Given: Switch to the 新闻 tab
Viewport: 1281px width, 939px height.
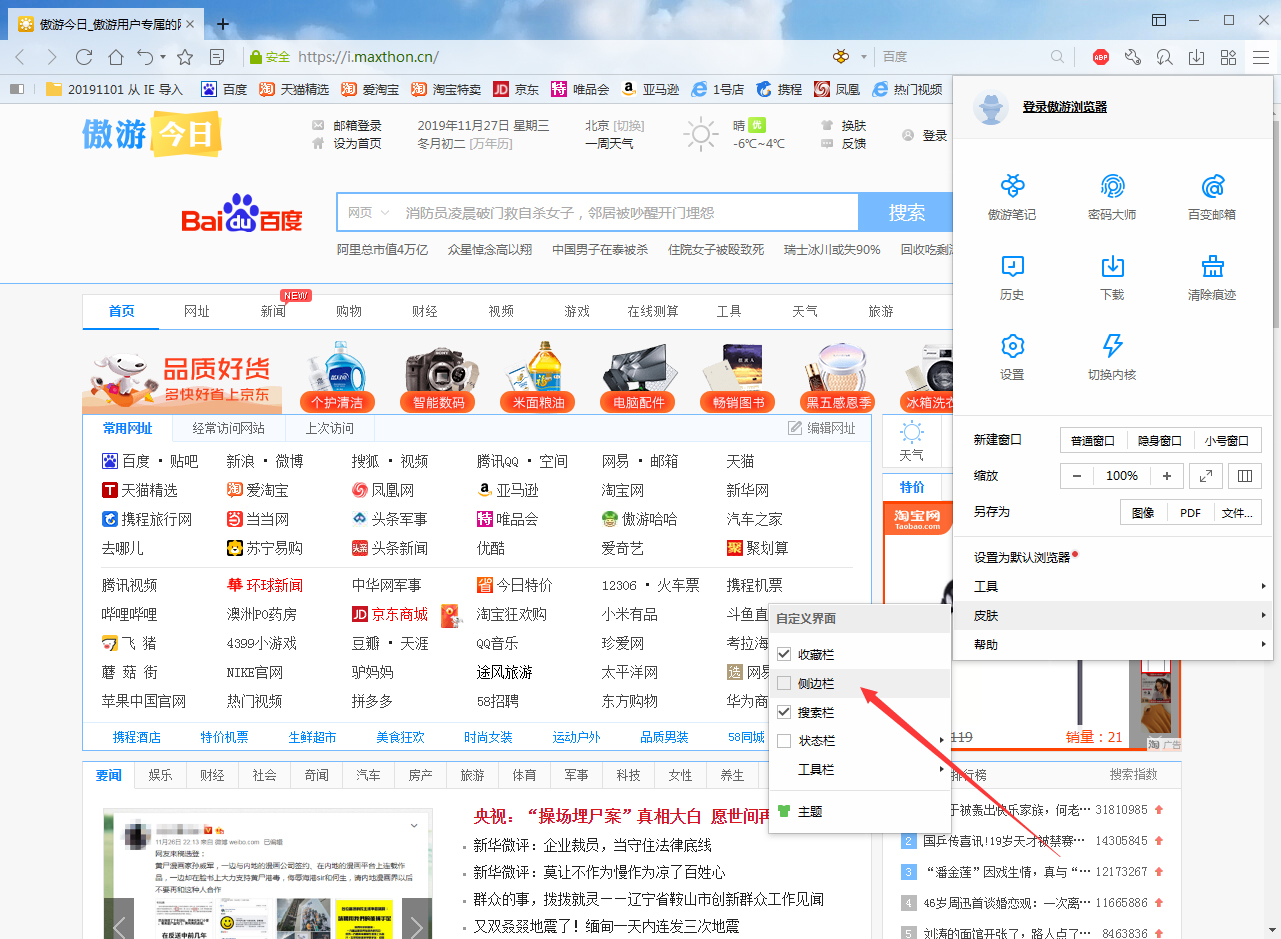Looking at the screenshot, I should (273, 311).
